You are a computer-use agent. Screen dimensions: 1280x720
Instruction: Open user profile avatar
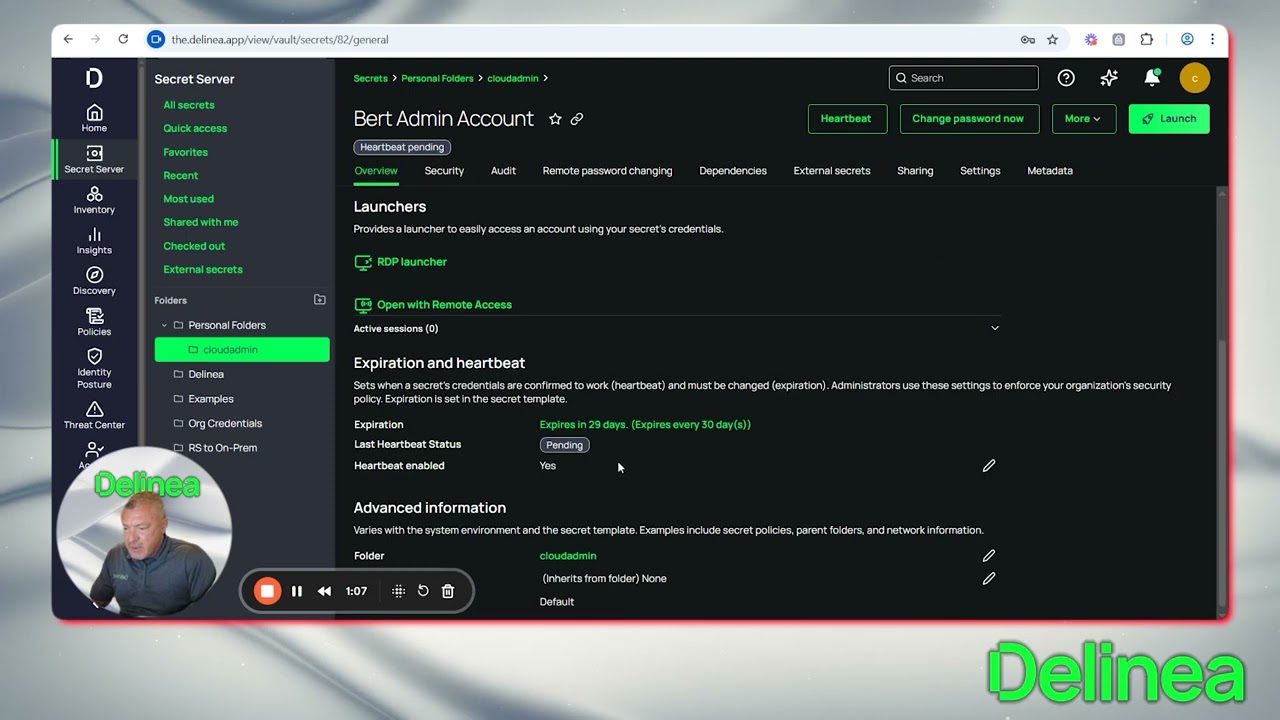coord(1194,78)
